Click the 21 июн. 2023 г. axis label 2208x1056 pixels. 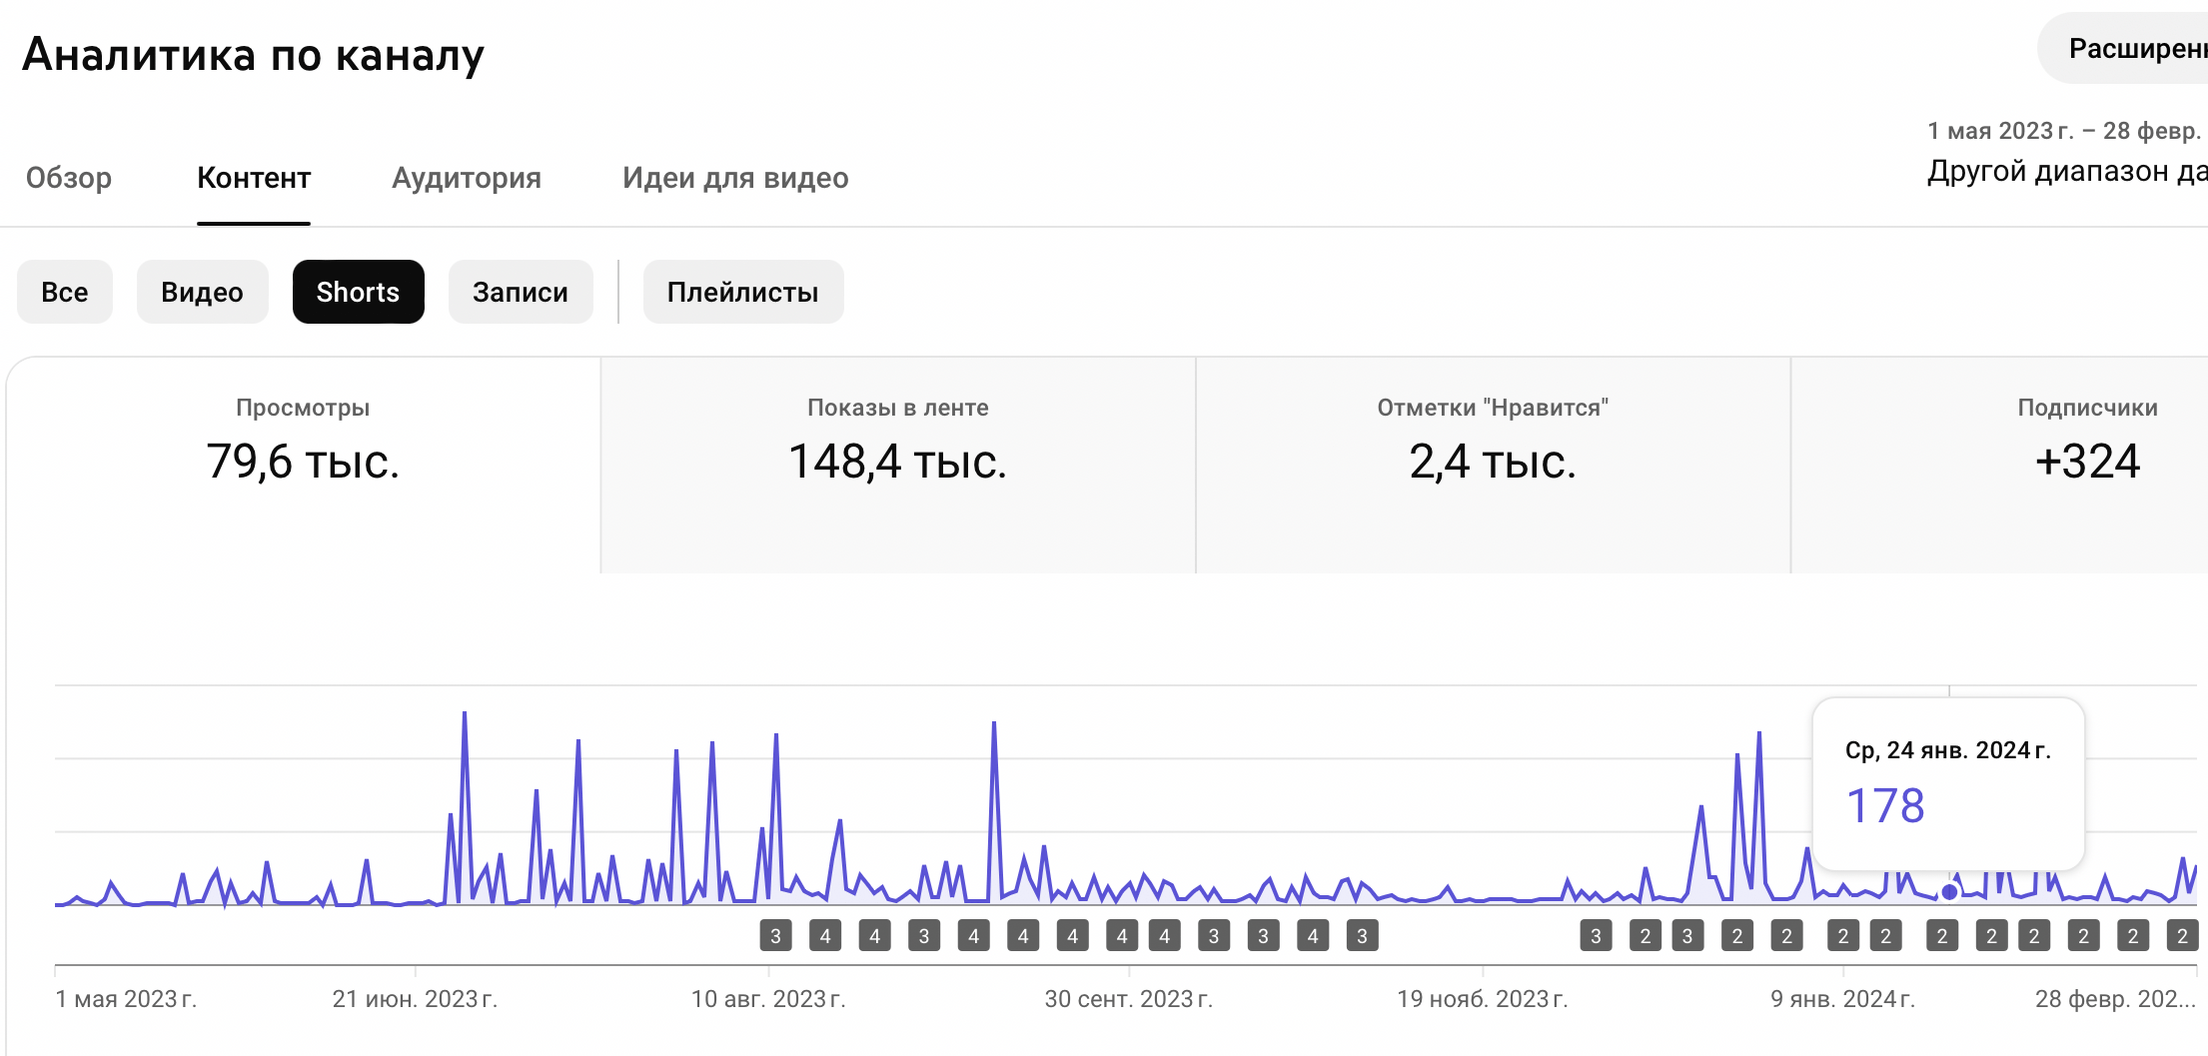[415, 999]
